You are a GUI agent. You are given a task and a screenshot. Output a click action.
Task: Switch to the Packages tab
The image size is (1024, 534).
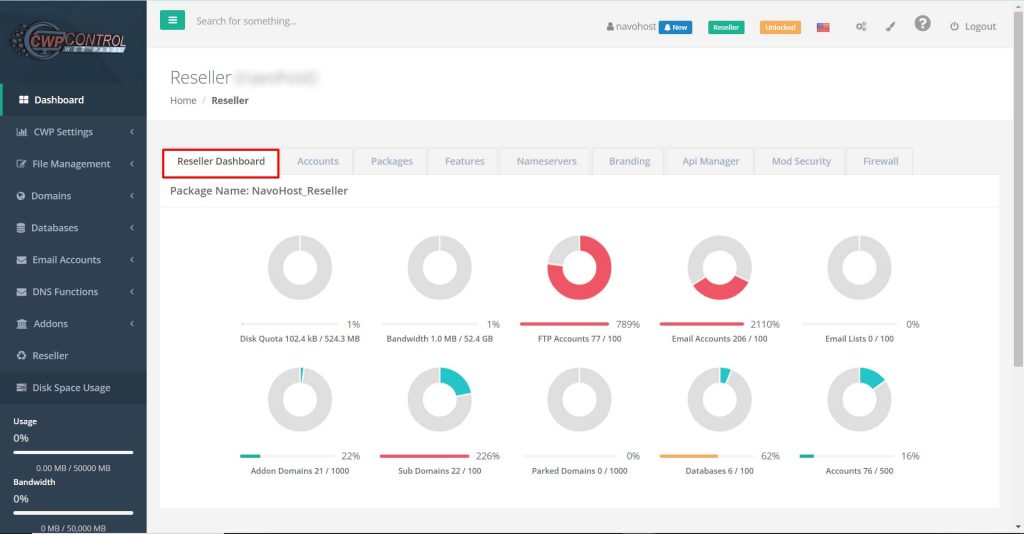[x=391, y=161]
